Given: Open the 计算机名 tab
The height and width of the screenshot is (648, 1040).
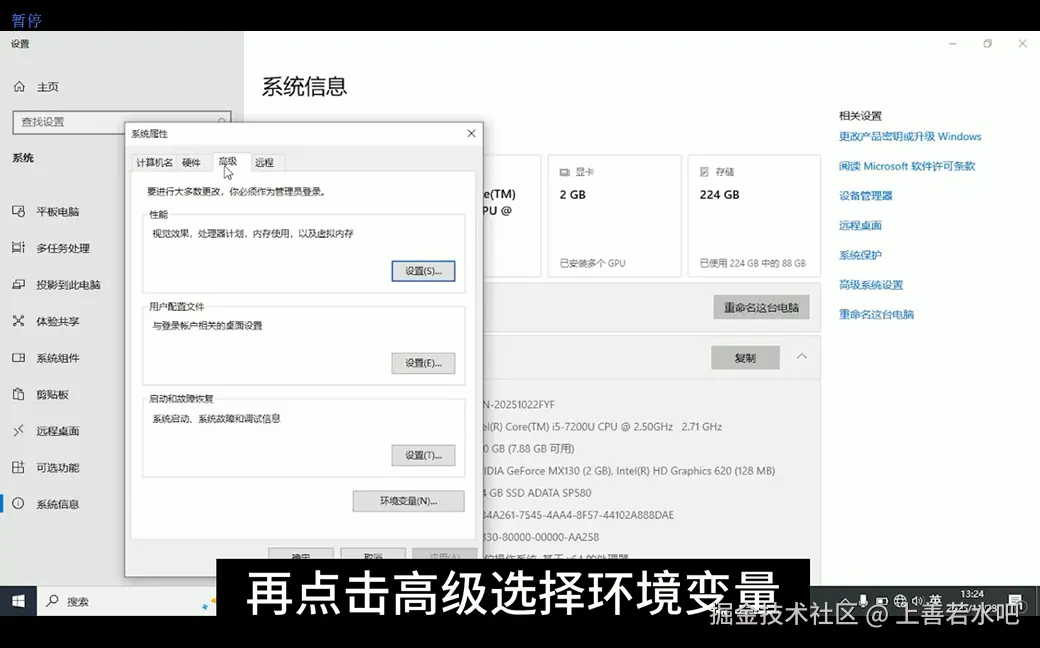Looking at the screenshot, I should 153,162.
